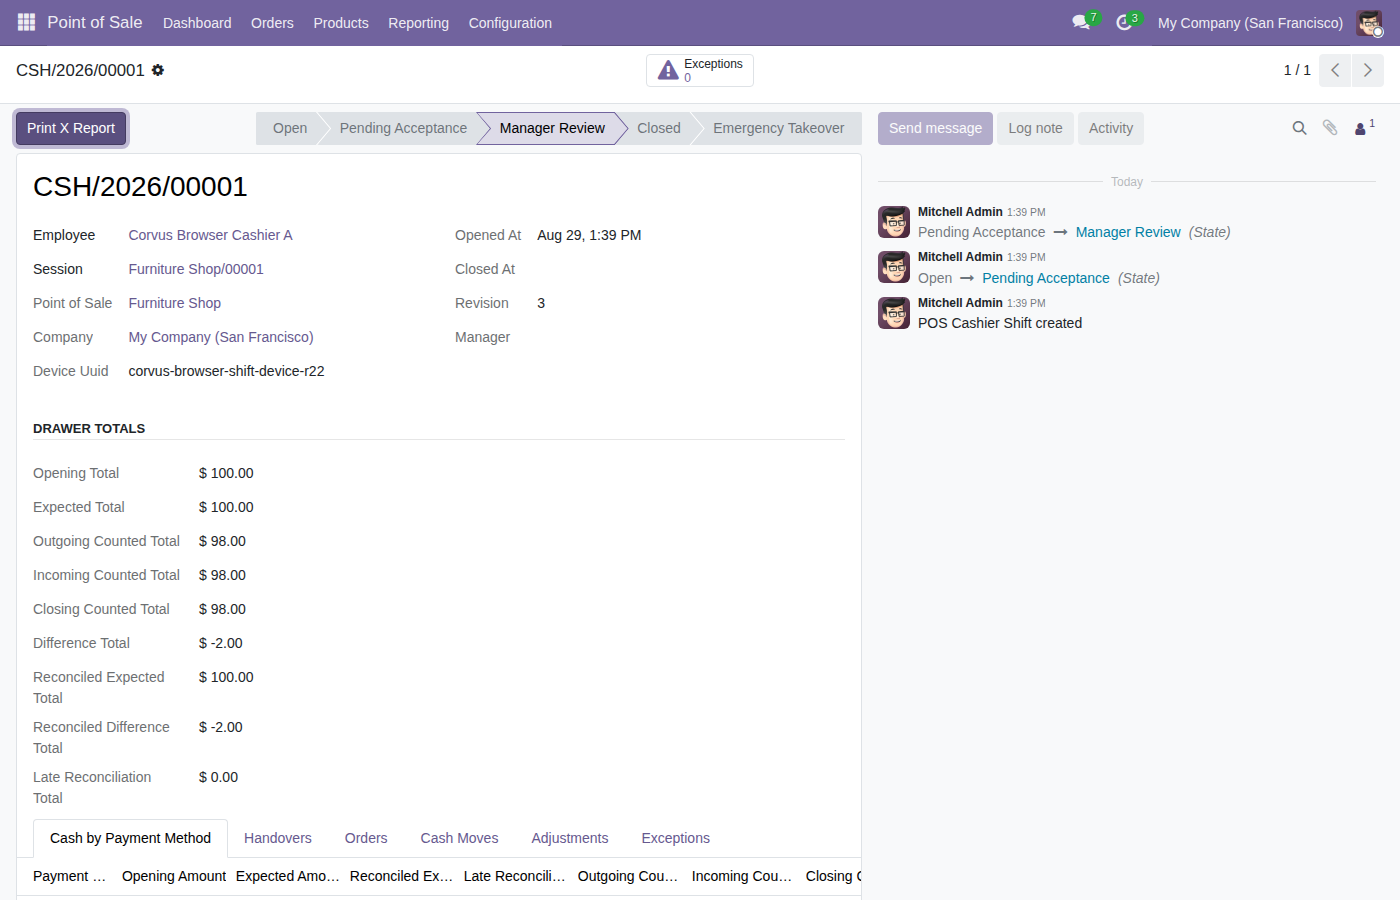
Task: Show followers list icon
Action: tap(1363, 128)
